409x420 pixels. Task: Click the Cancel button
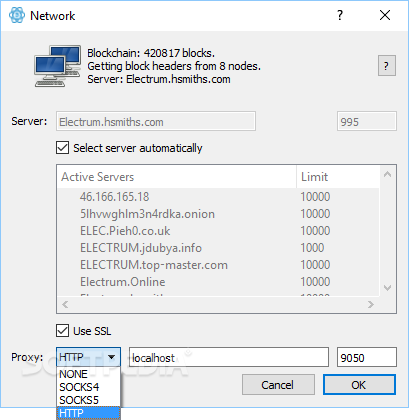click(278, 385)
